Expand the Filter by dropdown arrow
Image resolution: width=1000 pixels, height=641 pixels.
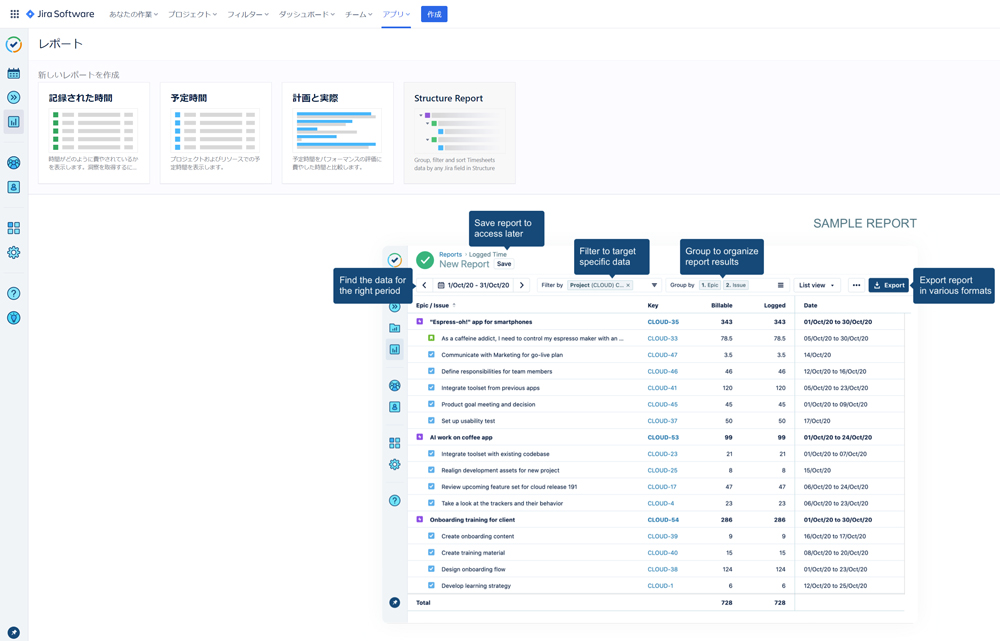tap(654, 285)
